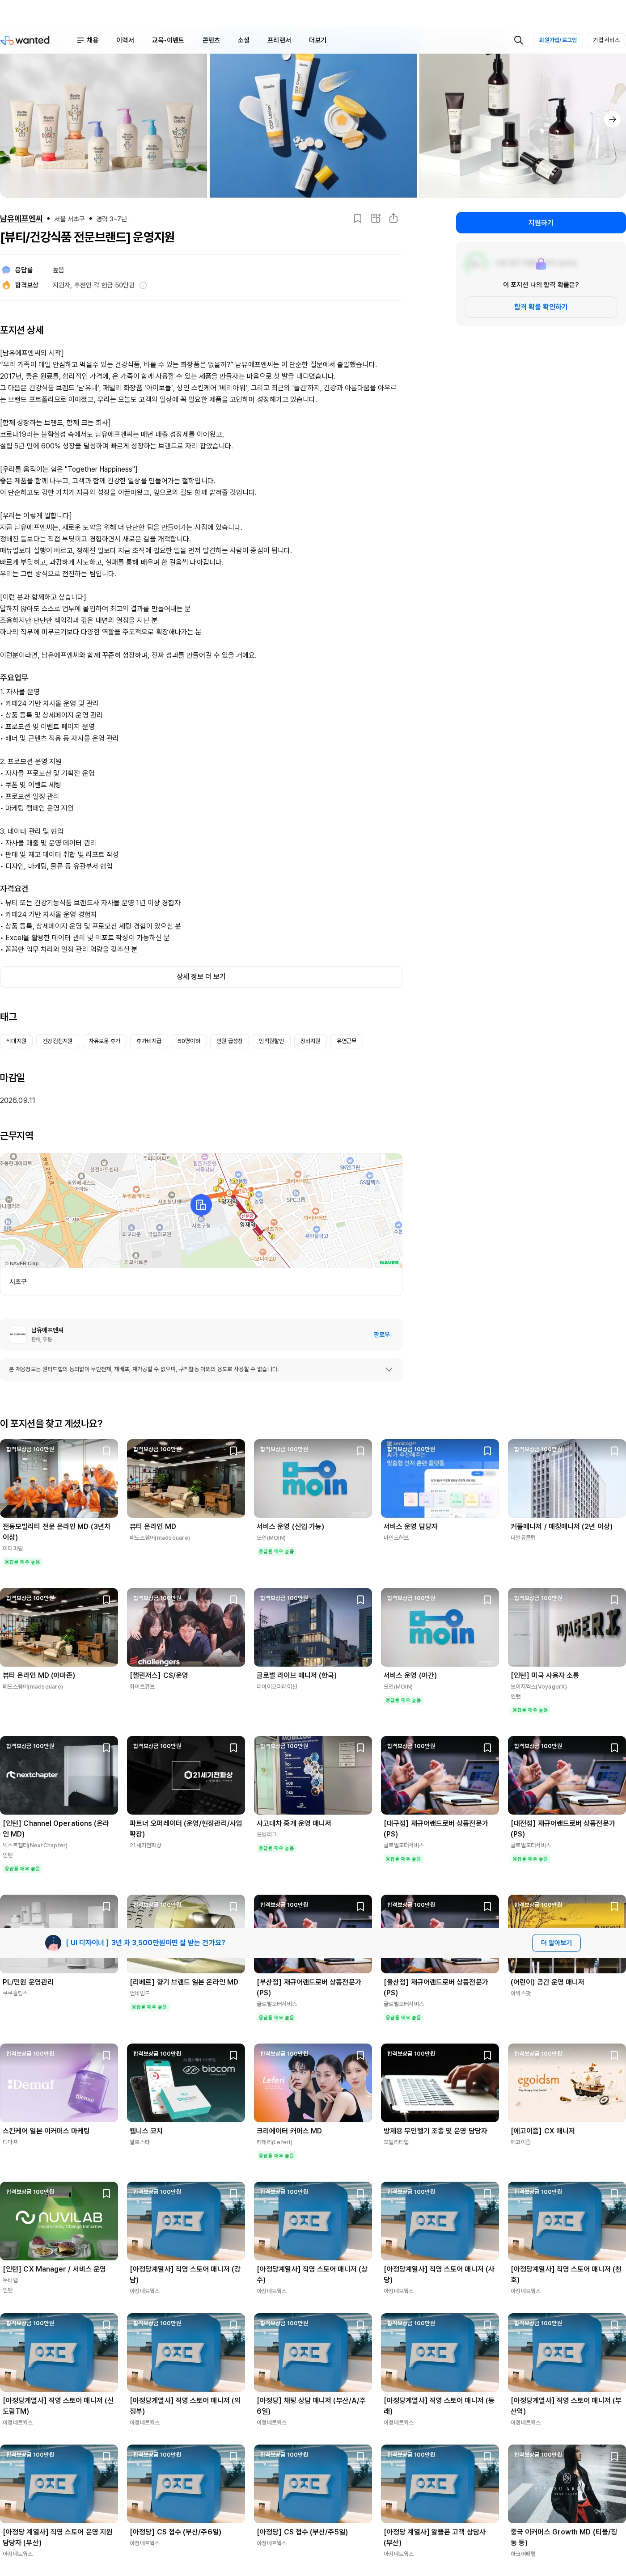Select the 유연근무 tag

346,1041
